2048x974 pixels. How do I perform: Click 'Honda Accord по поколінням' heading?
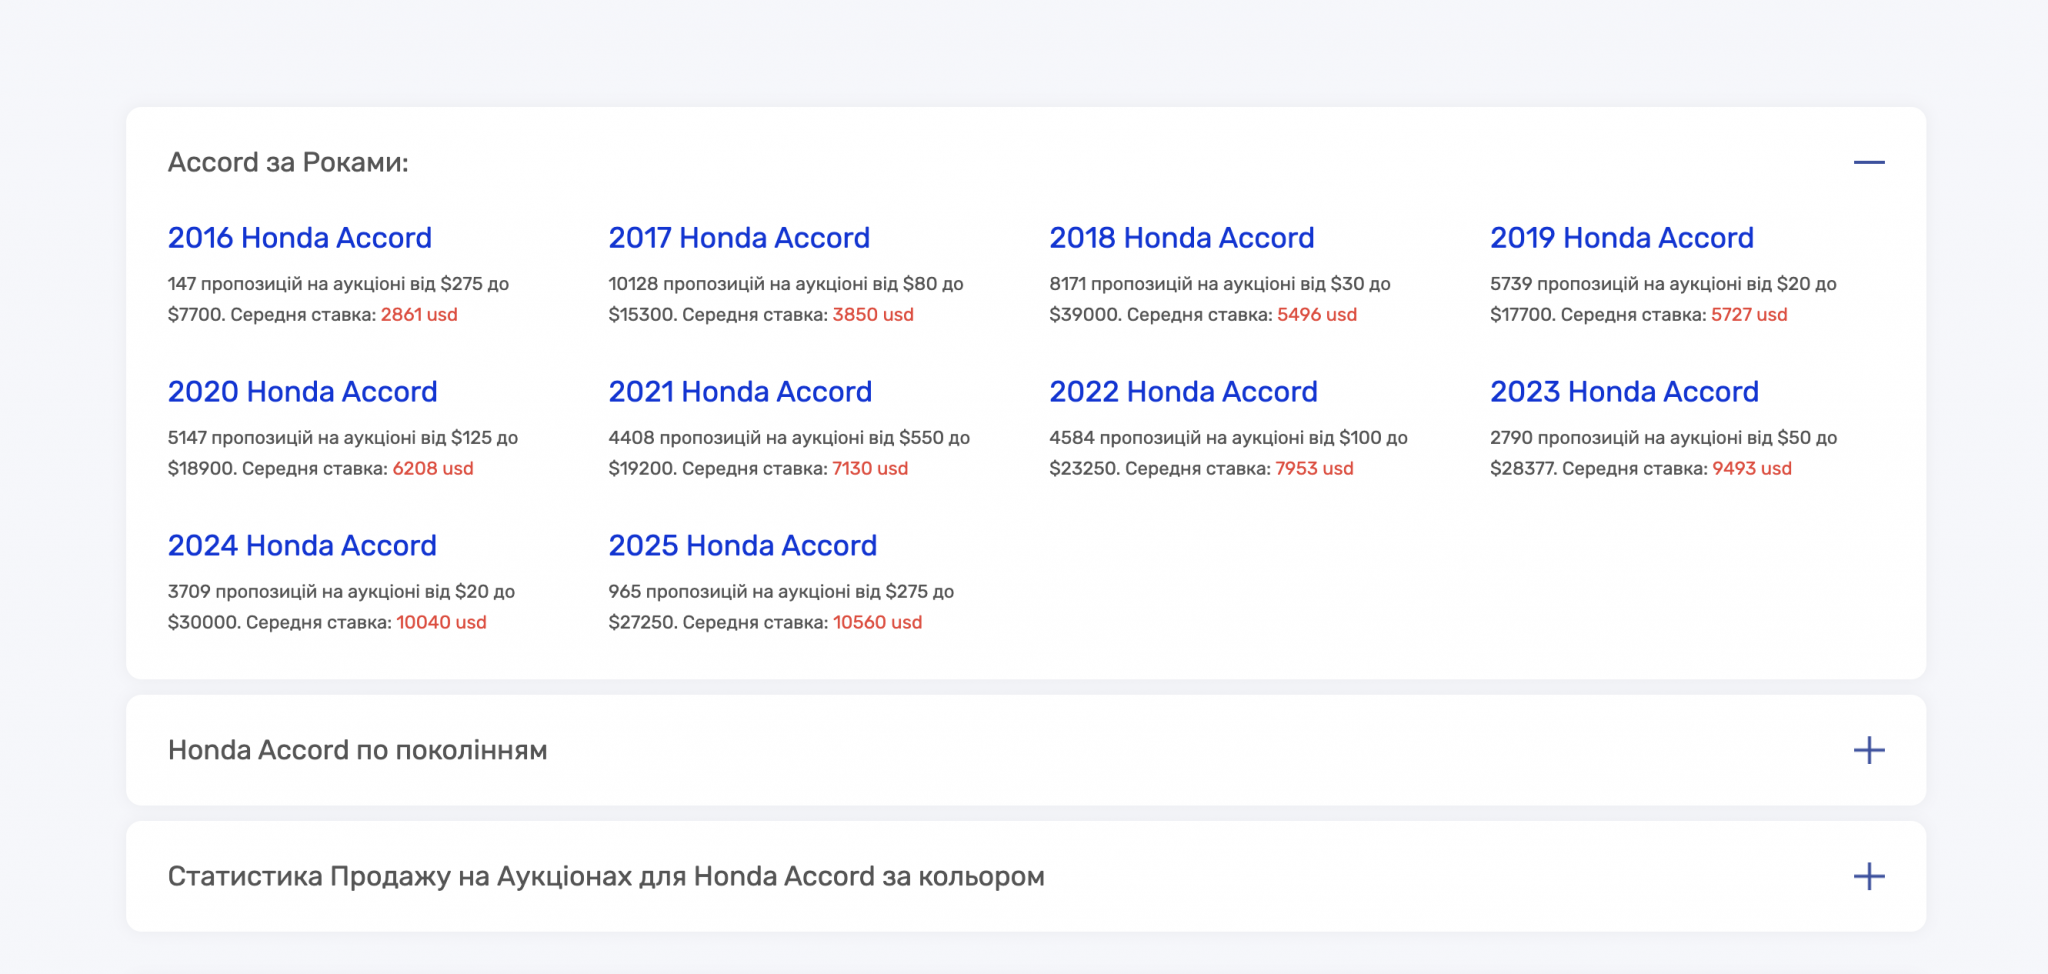click(357, 750)
